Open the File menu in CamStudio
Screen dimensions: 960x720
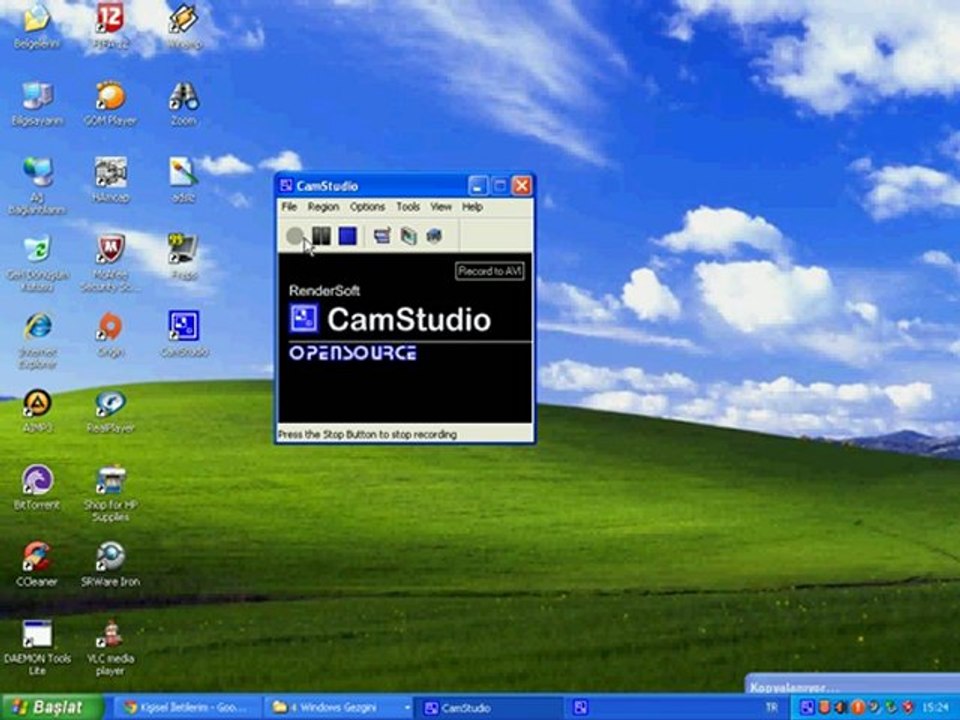(289, 207)
